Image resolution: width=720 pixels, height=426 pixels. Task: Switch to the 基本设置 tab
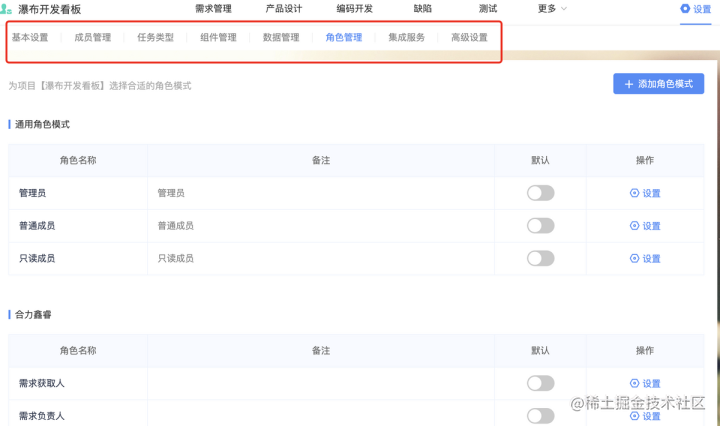(x=30, y=38)
